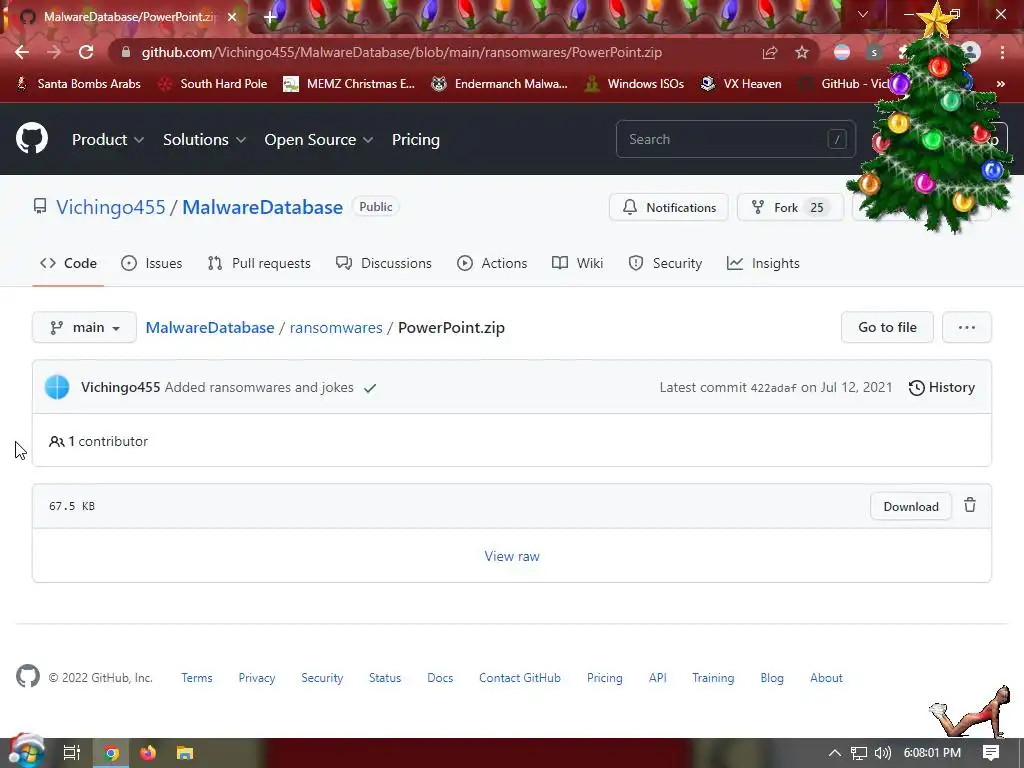Switch to the Issues tab
Screen dimensions: 1024x768
152,263
